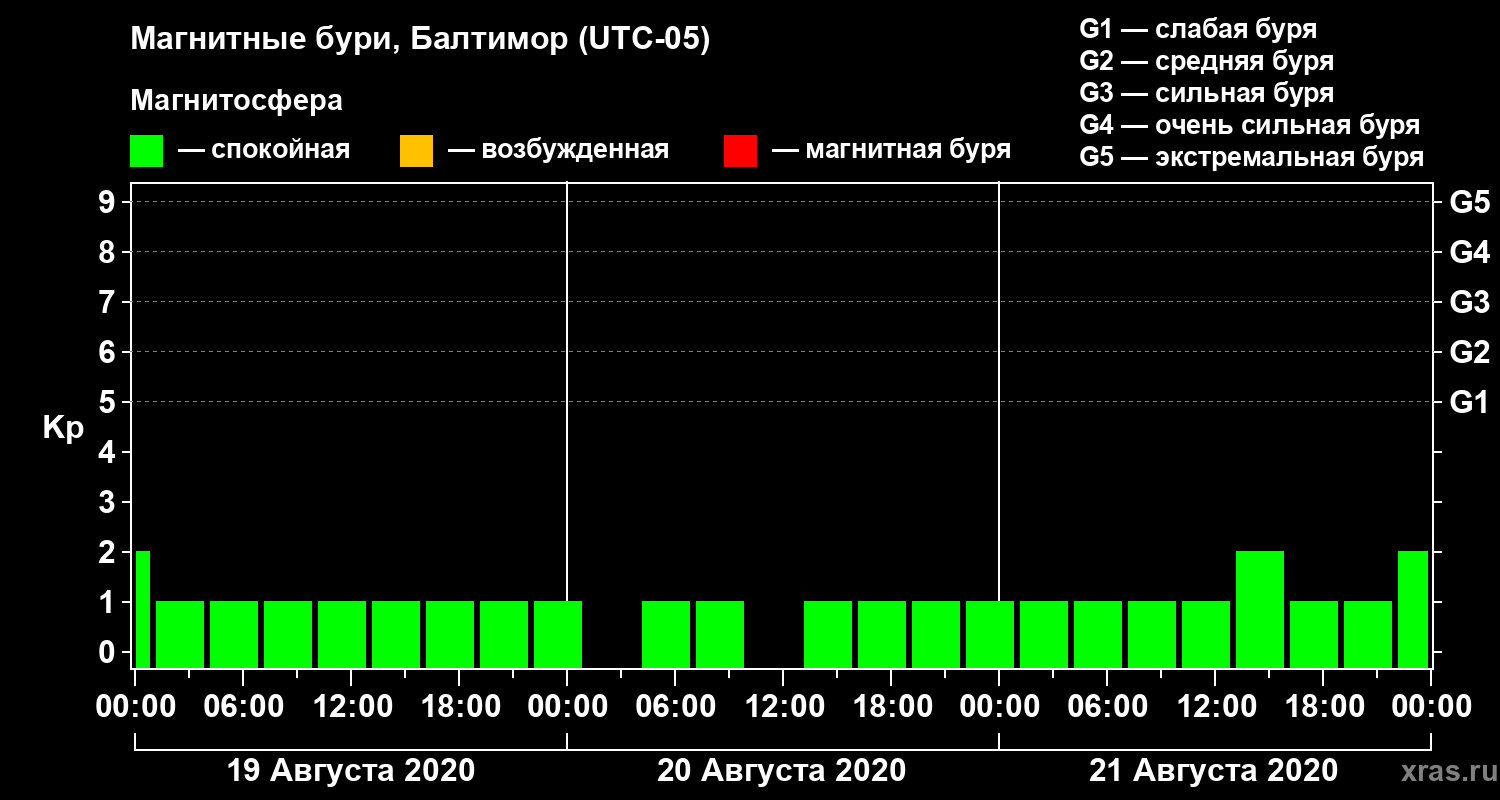Click the '— спокойная' legend label
The width and height of the screenshot is (1500, 800).
point(264,151)
